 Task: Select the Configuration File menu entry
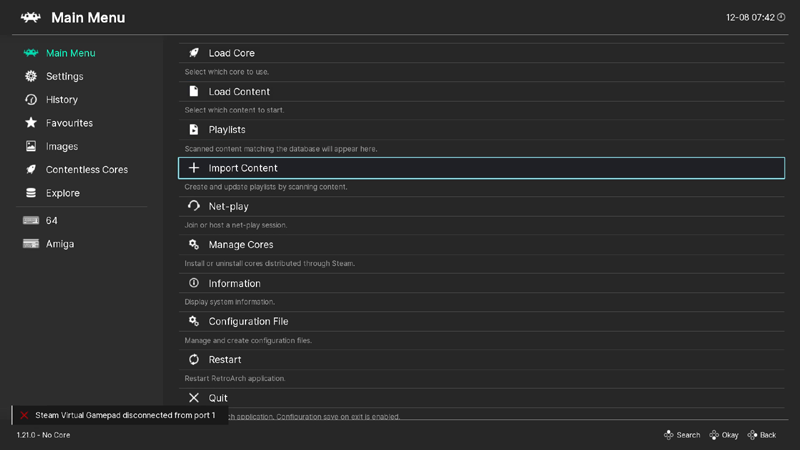coord(248,322)
